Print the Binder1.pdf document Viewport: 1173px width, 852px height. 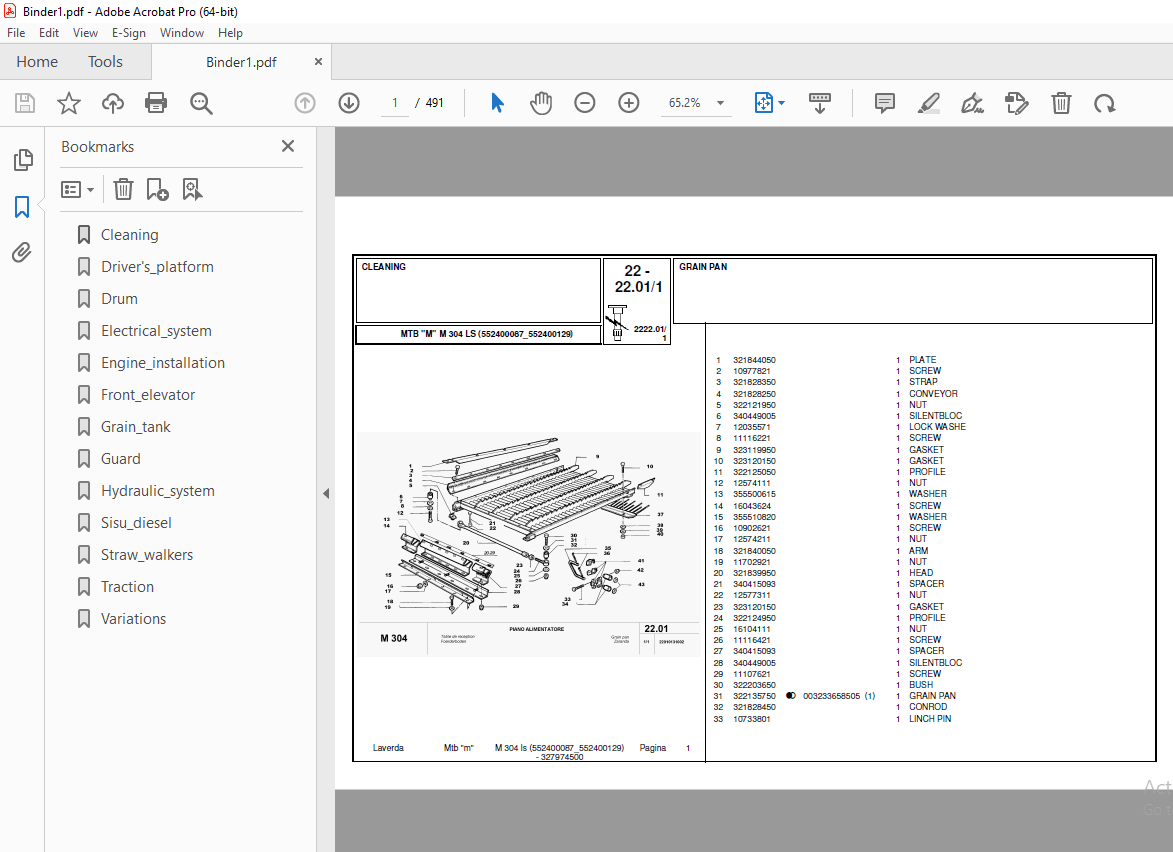coord(157,102)
